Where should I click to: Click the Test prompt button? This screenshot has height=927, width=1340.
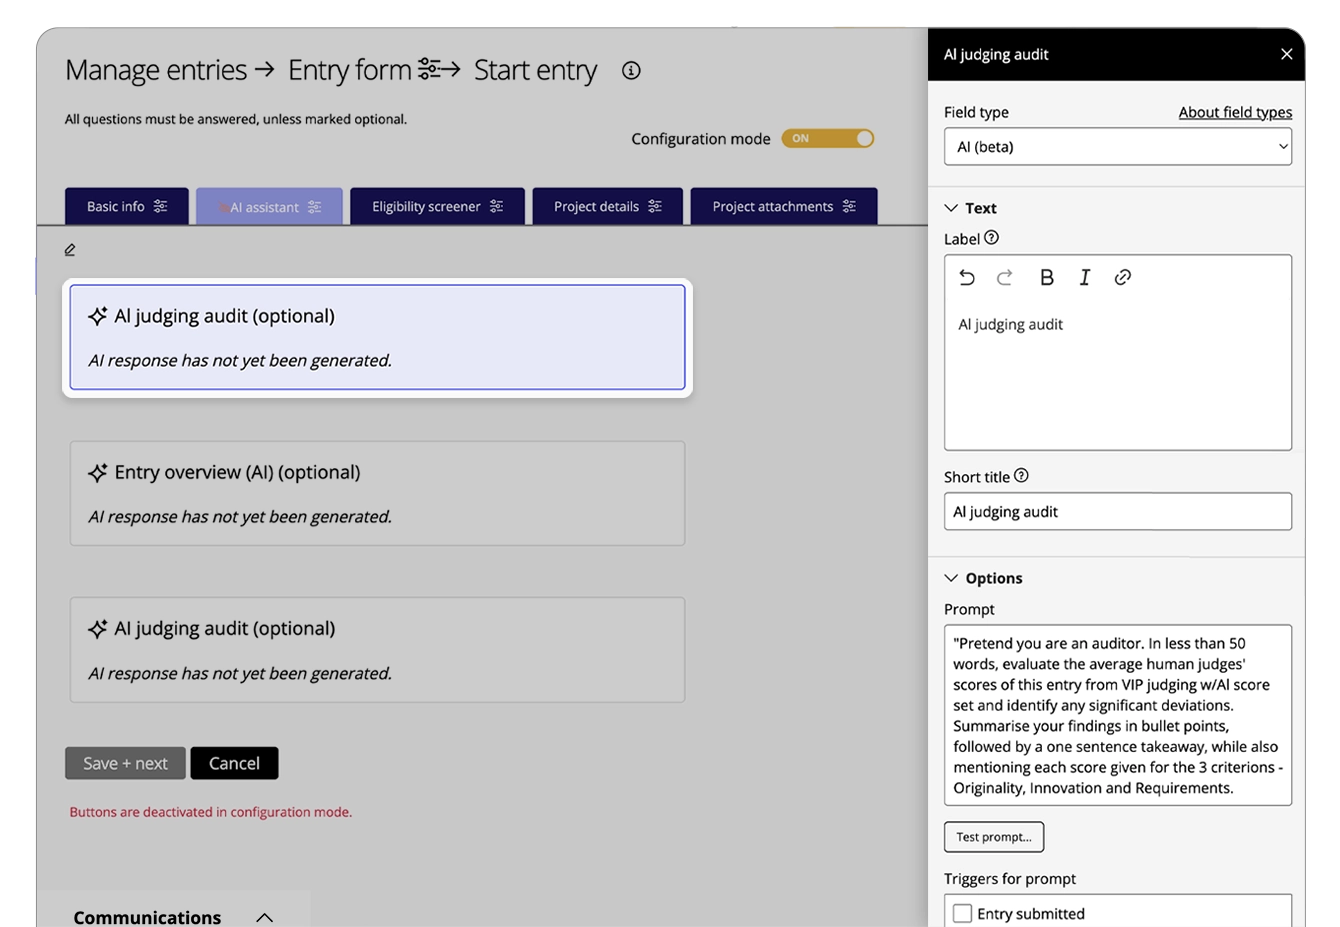993,837
